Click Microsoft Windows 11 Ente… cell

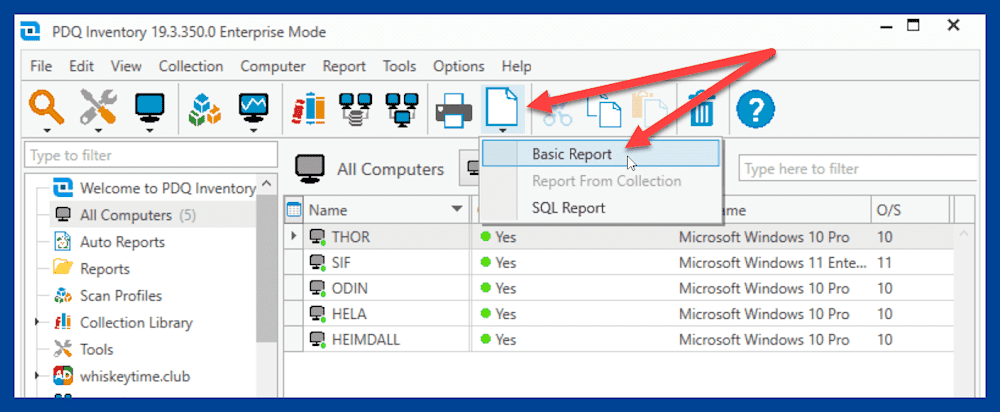(772, 263)
